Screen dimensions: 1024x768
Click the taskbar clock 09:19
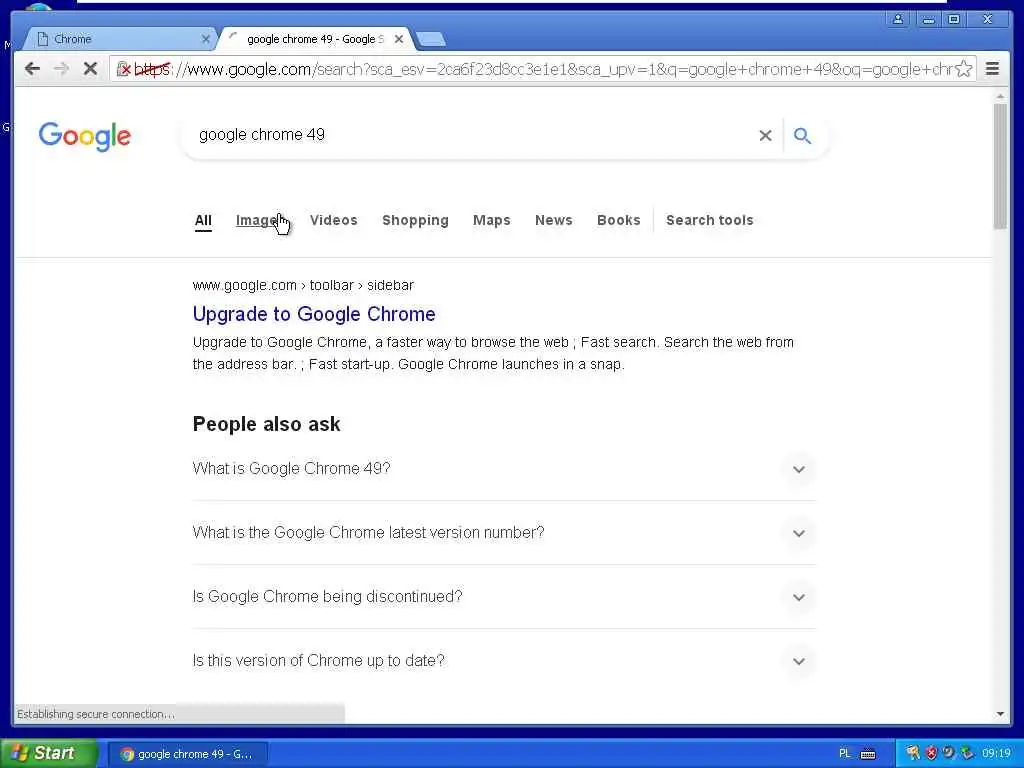pos(997,754)
